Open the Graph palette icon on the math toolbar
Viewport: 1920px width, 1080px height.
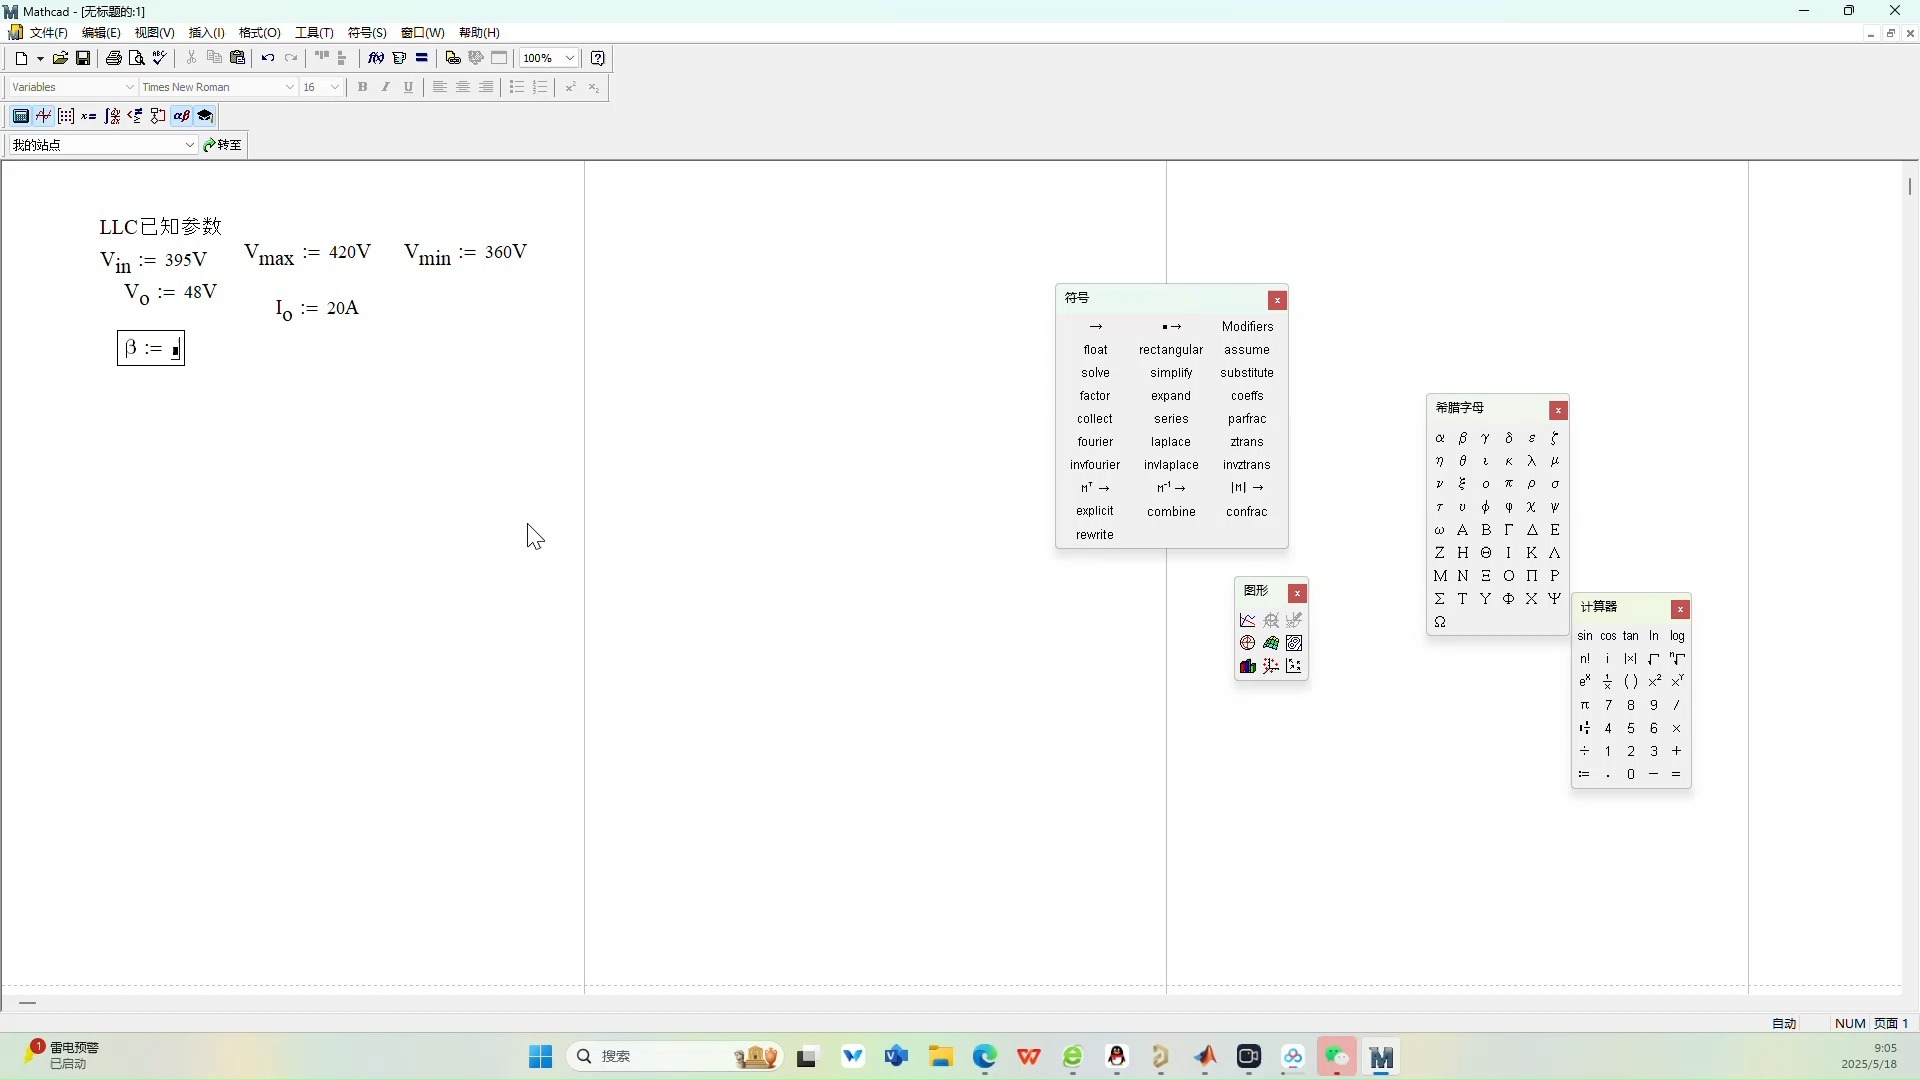tap(43, 116)
